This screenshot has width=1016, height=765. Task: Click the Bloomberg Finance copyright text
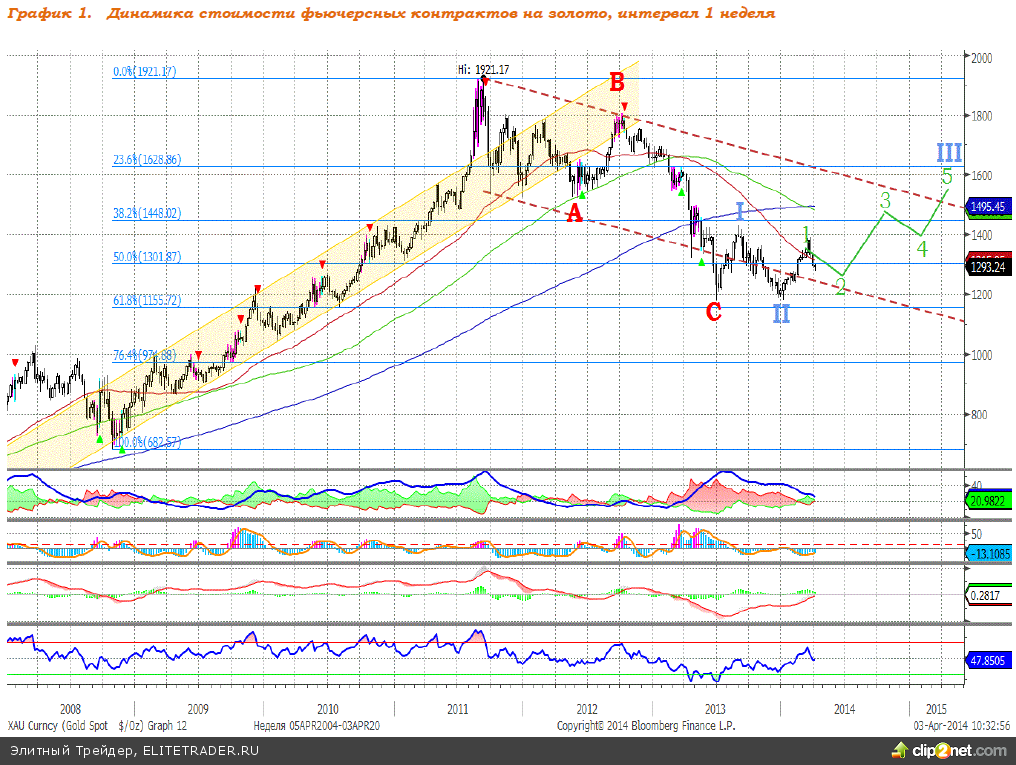[646, 725]
